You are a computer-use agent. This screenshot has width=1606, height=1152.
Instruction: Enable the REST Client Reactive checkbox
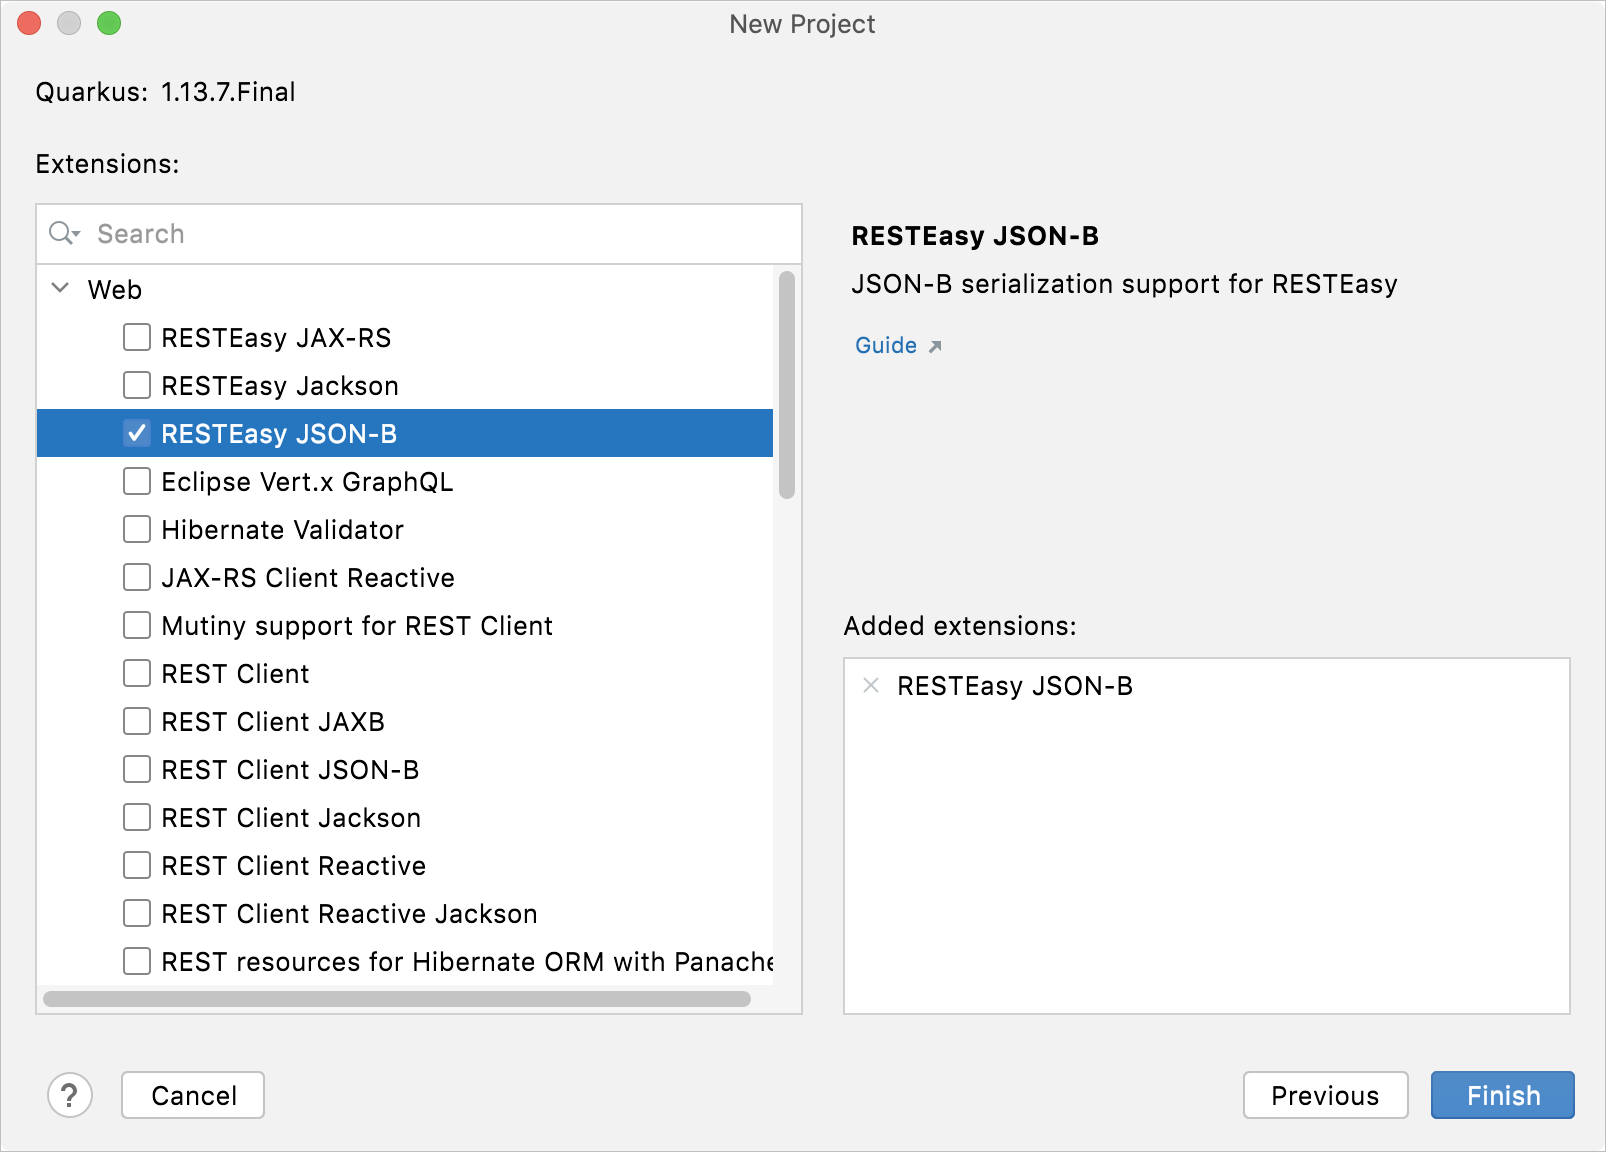coord(137,865)
